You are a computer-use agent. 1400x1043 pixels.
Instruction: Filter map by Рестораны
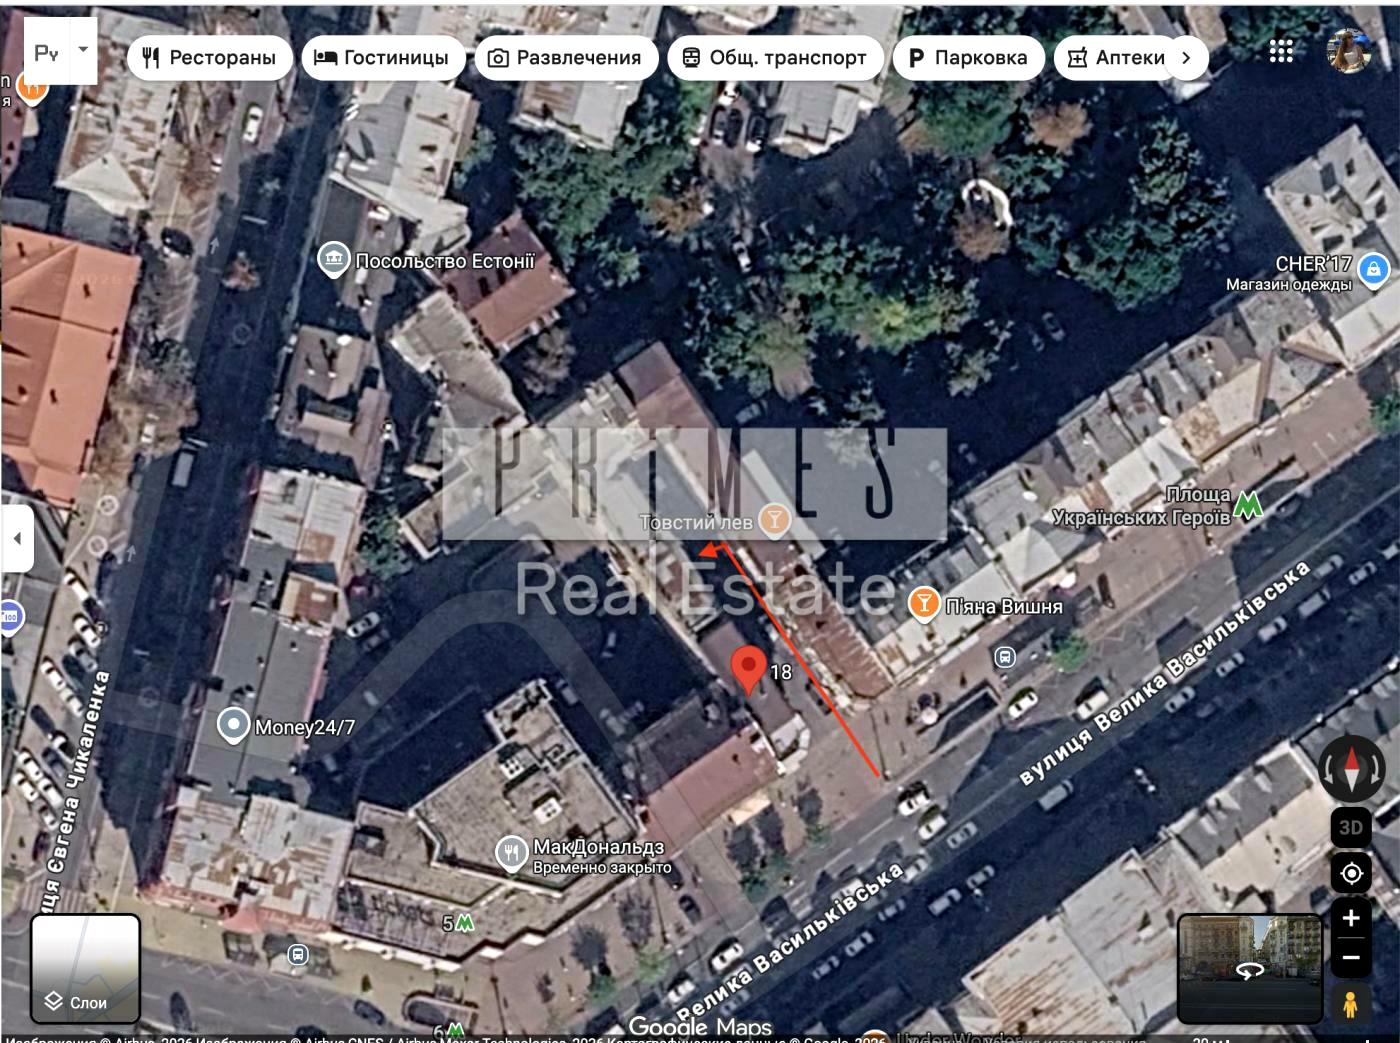tap(209, 58)
